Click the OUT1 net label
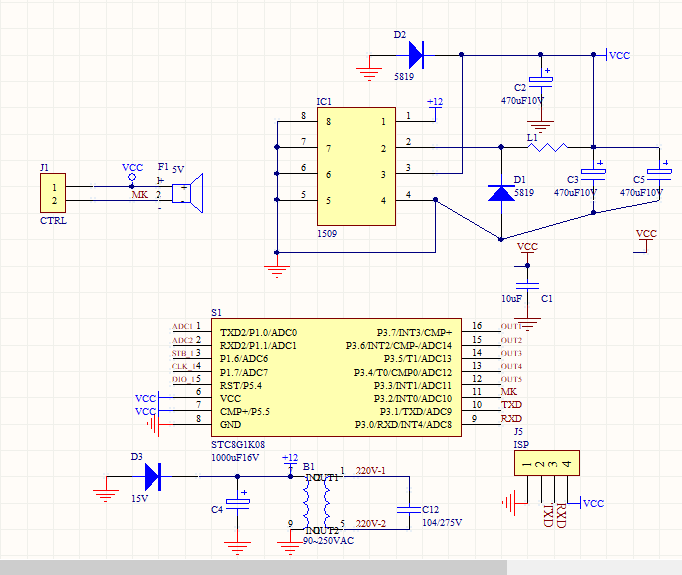The width and height of the screenshot is (682, 575). pos(511,326)
